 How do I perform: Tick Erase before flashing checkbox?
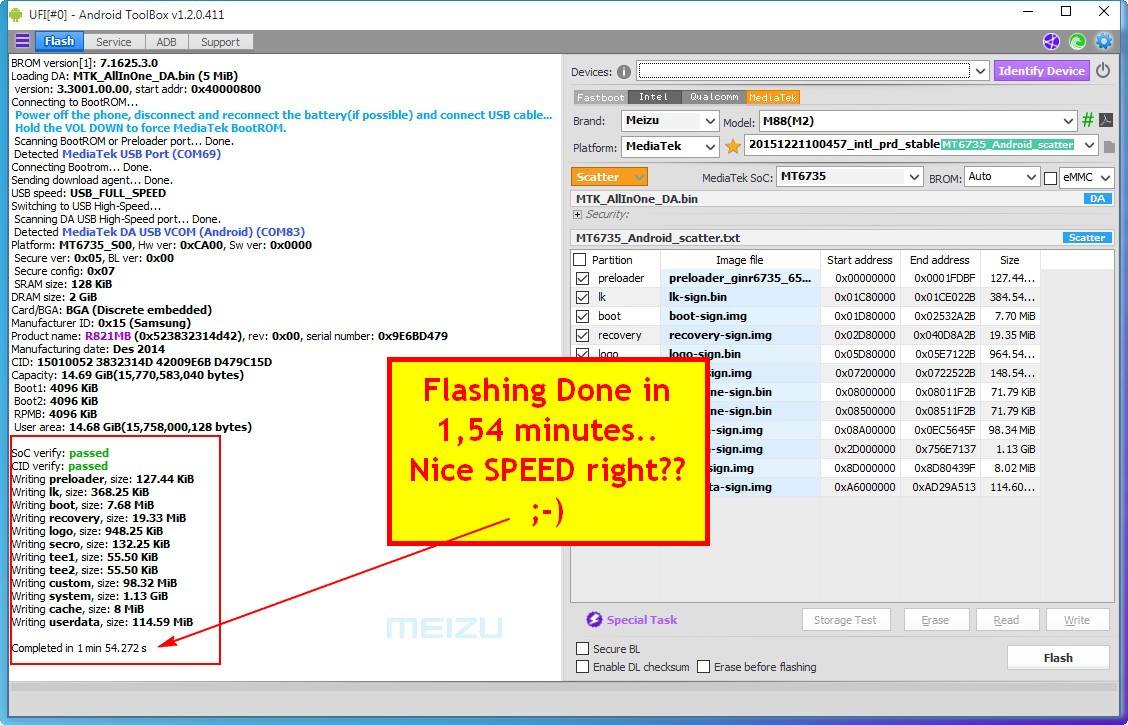(704, 667)
